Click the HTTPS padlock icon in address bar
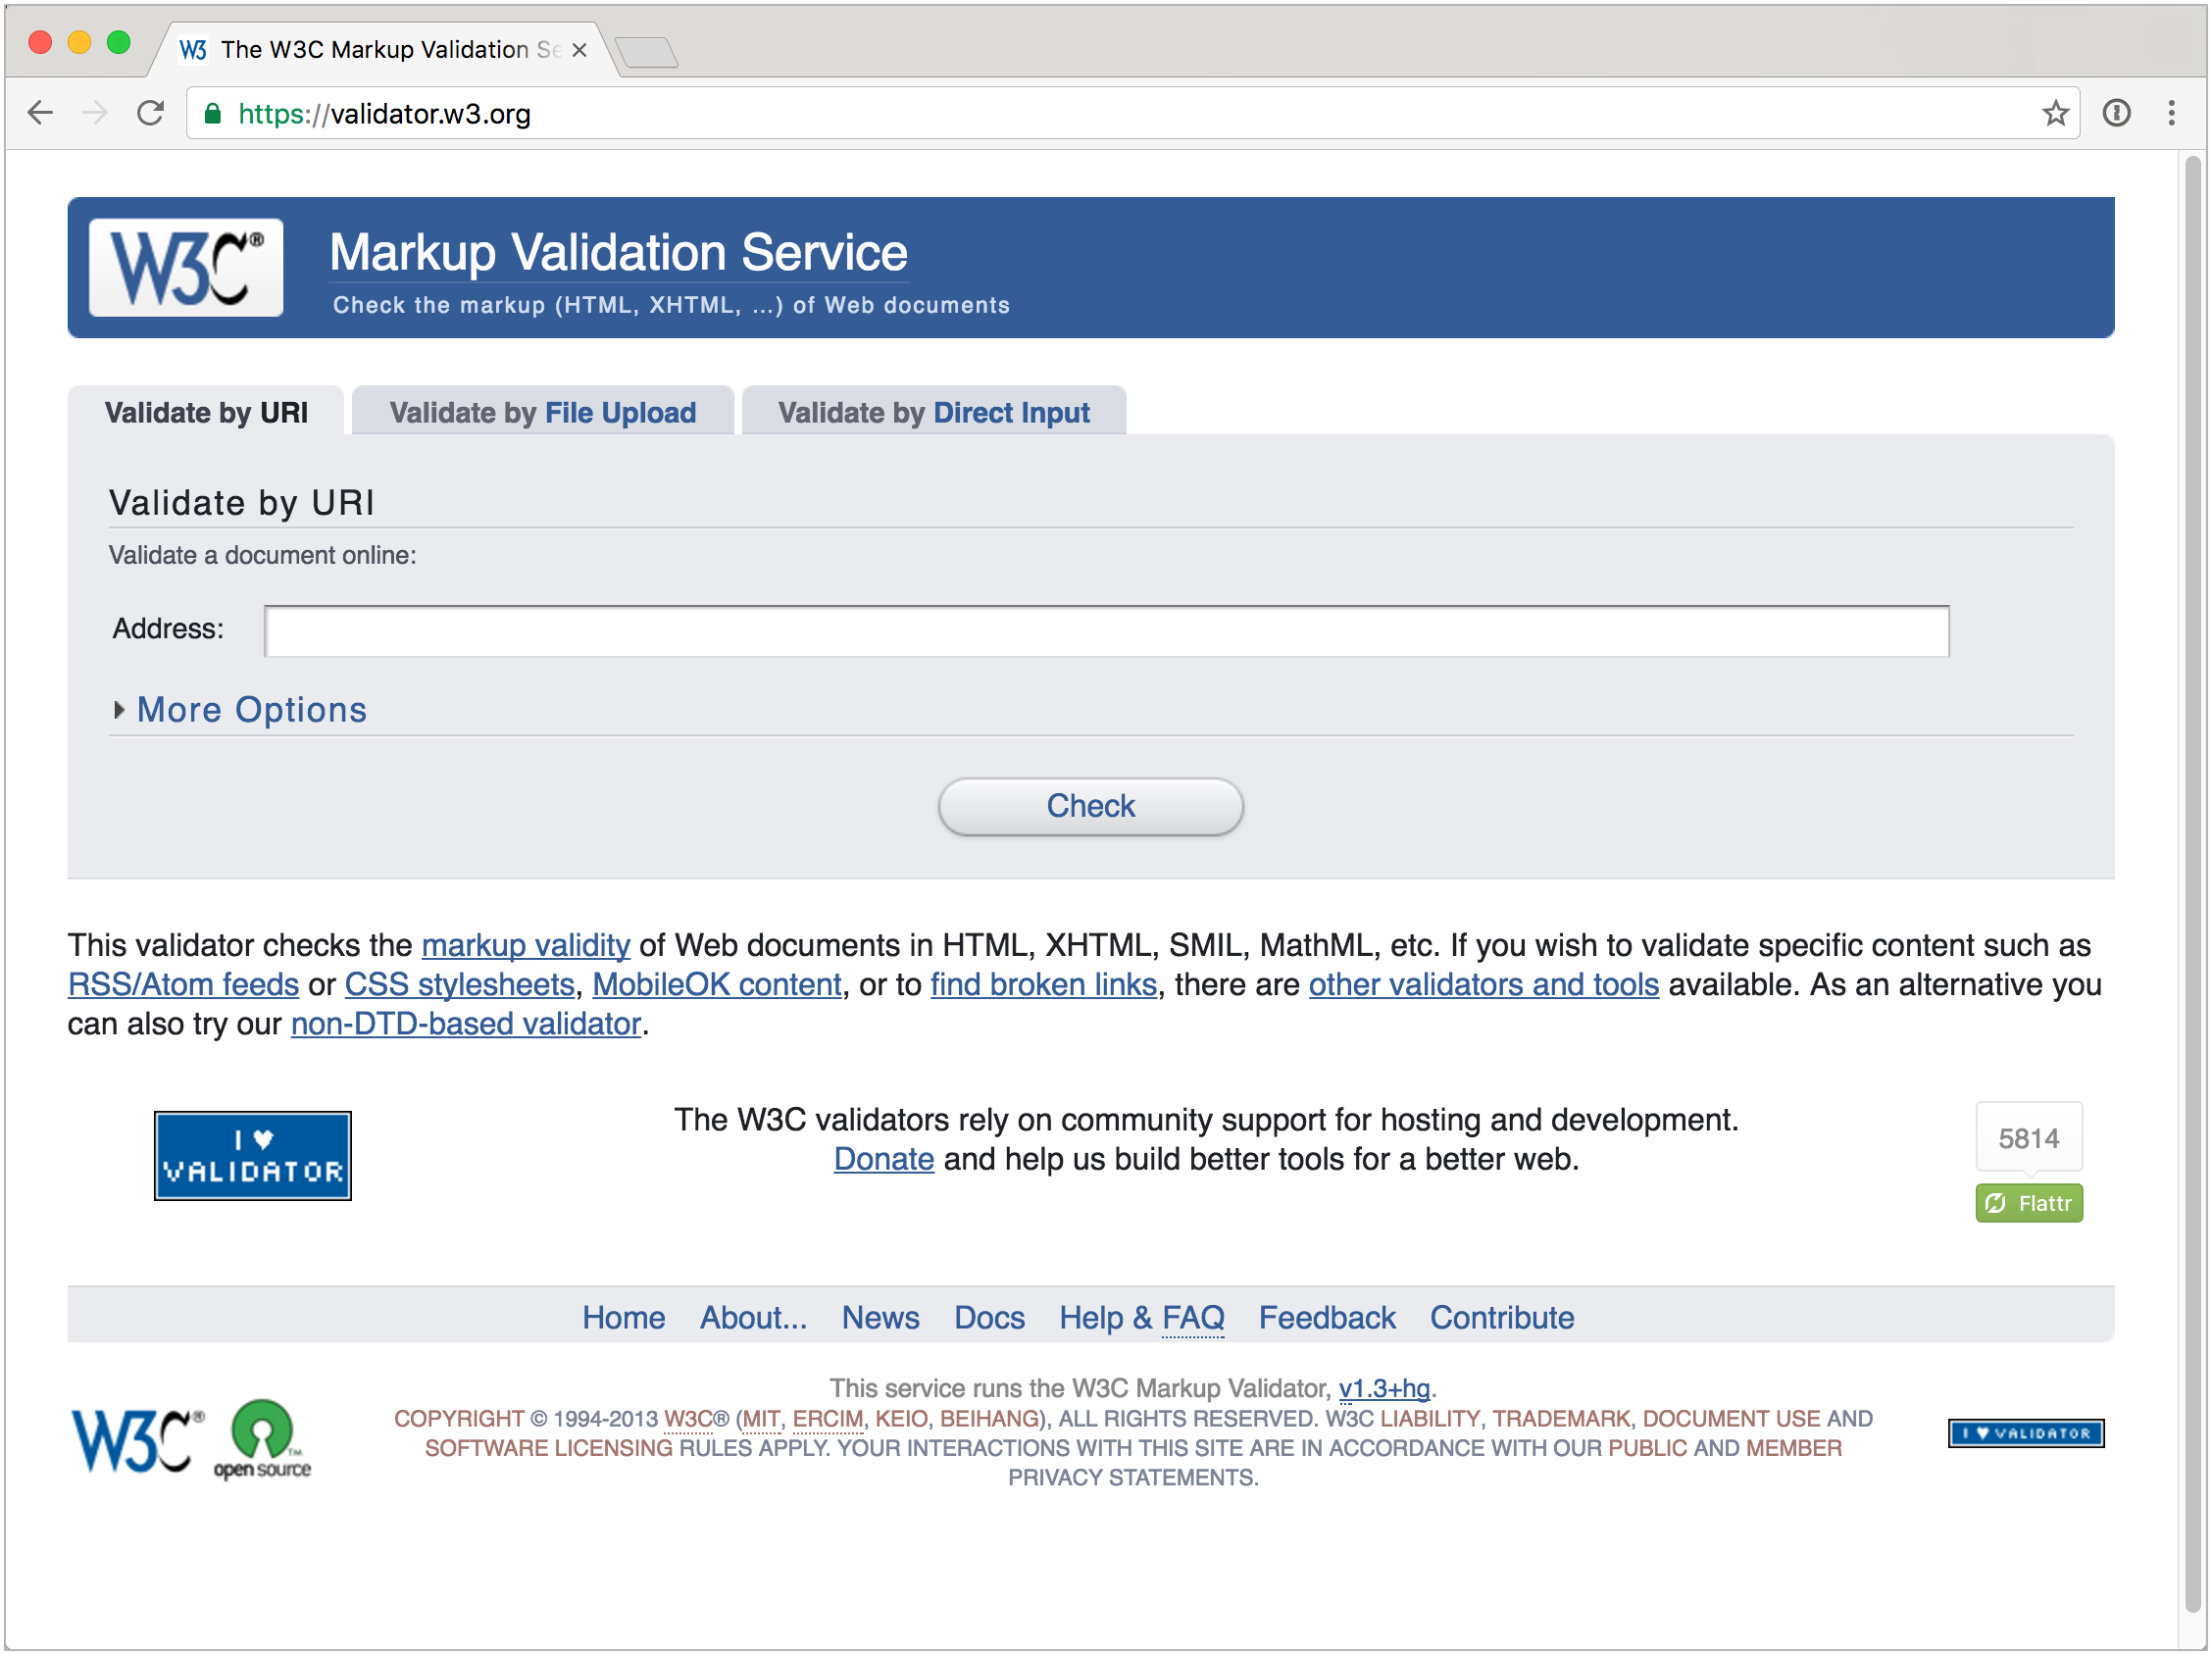Image resolution: width=2212 pixels, height=1655 pixels. [213, 113]
